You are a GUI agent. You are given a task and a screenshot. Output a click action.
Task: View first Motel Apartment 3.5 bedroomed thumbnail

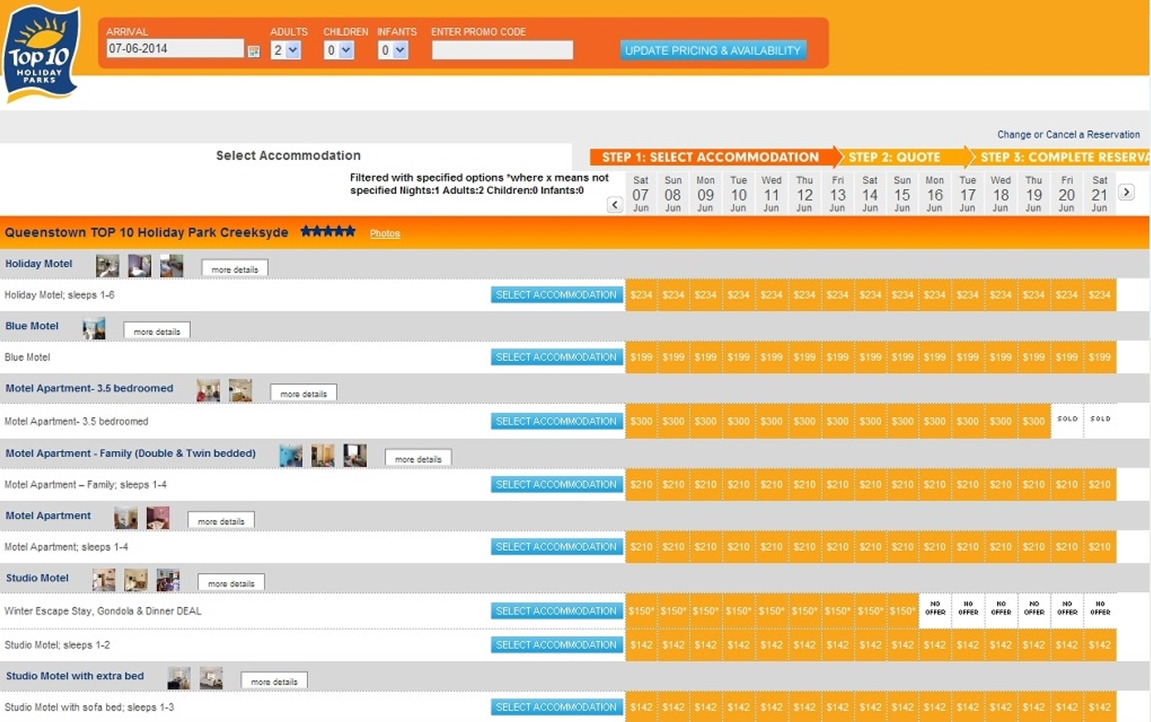208,390
